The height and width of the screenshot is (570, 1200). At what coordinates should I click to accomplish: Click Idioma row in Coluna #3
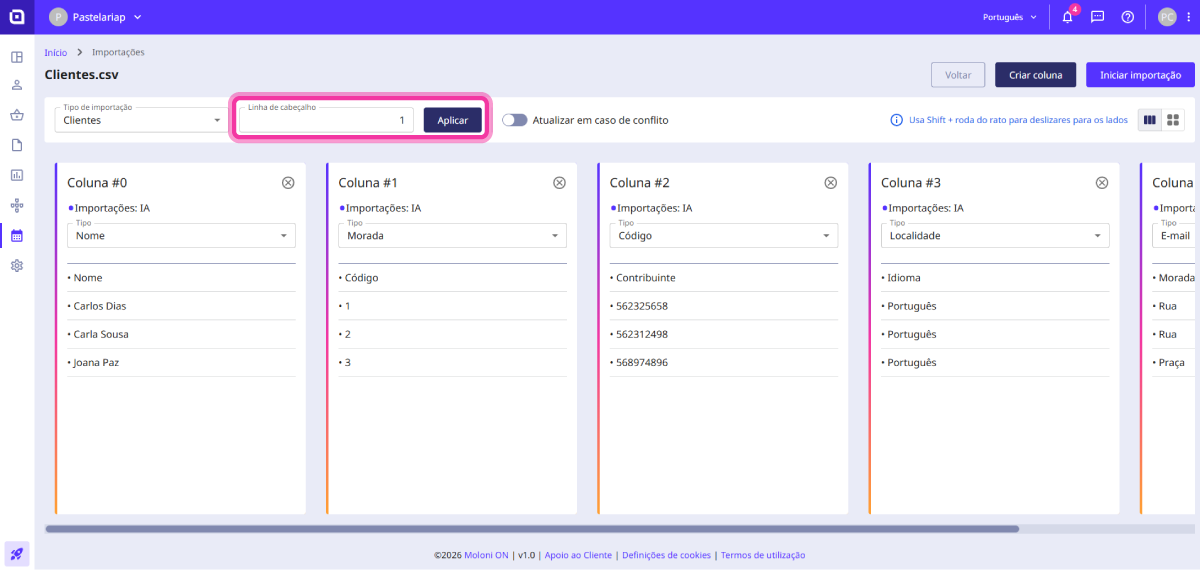(995, 278)
